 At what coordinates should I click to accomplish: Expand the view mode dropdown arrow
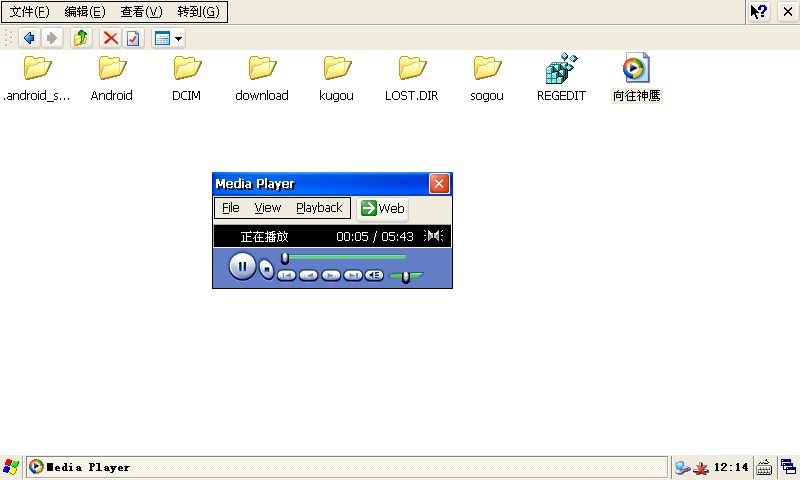(x=178, y=38)
